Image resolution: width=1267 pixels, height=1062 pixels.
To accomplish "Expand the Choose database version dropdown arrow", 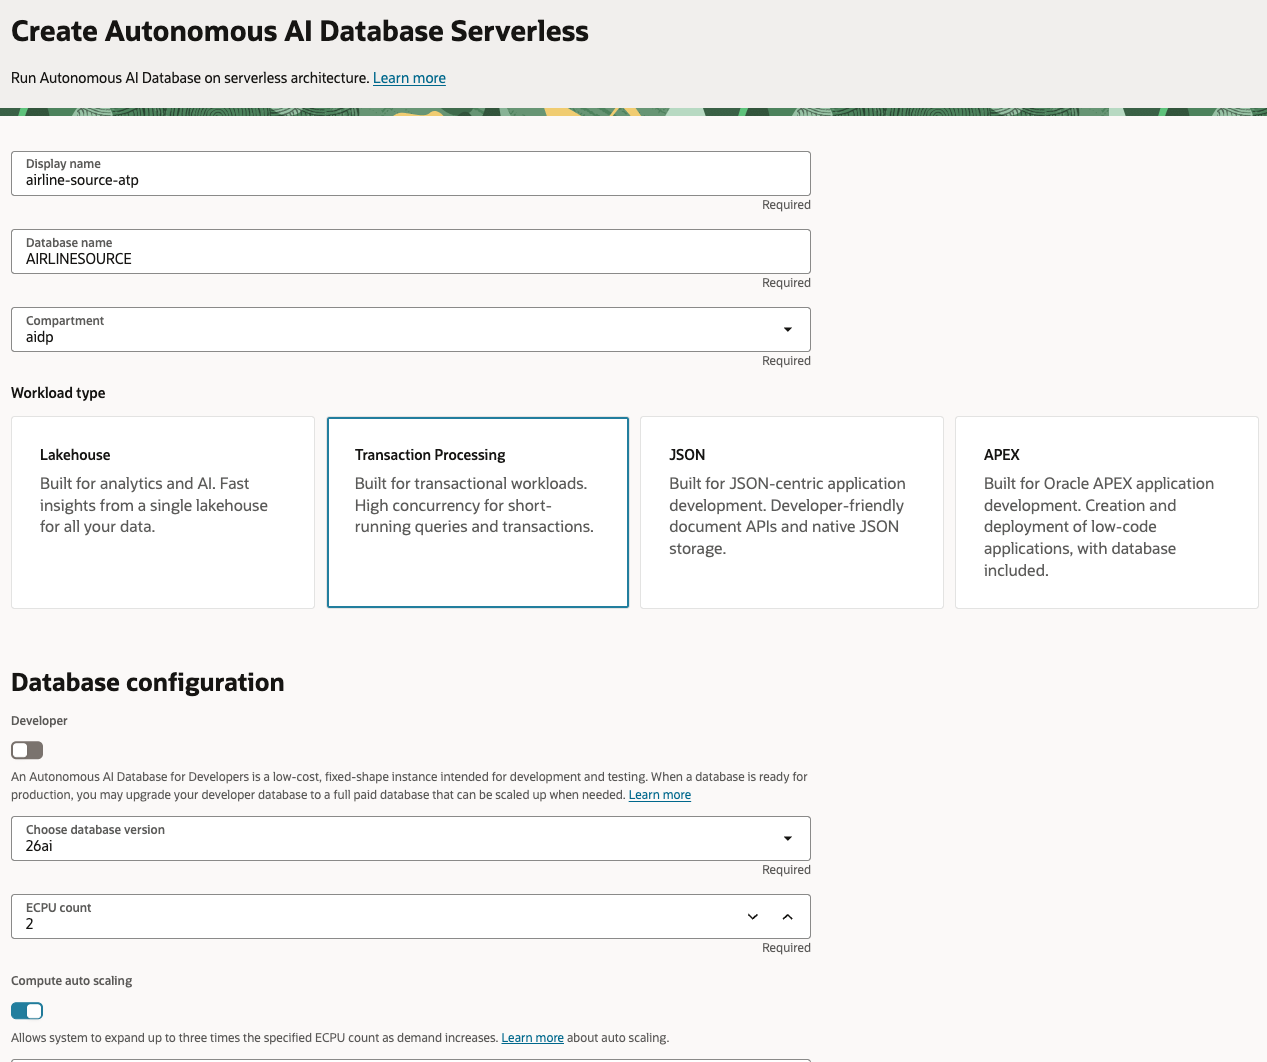I will (x=788, y=839).
